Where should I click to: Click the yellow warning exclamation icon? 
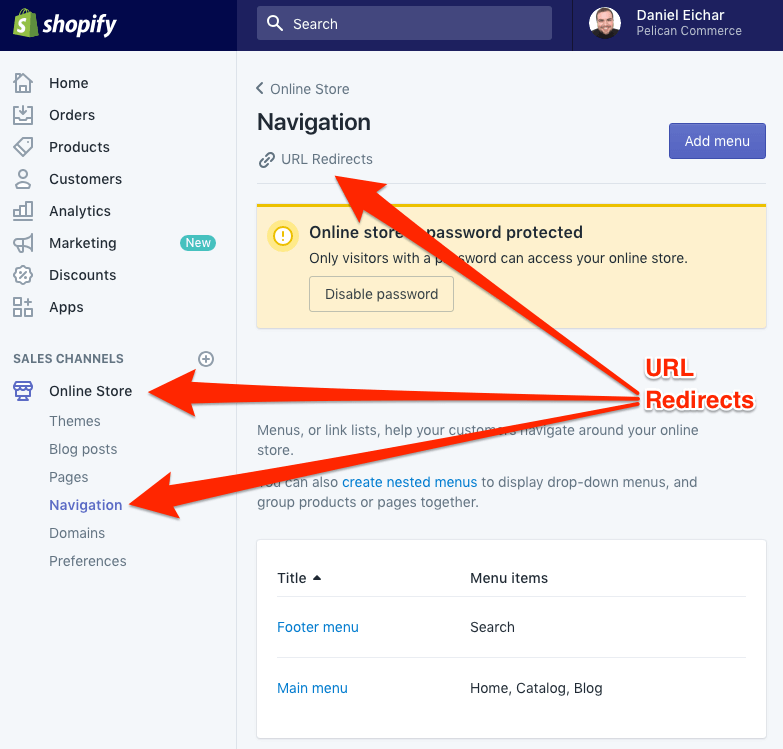point(283,236)
